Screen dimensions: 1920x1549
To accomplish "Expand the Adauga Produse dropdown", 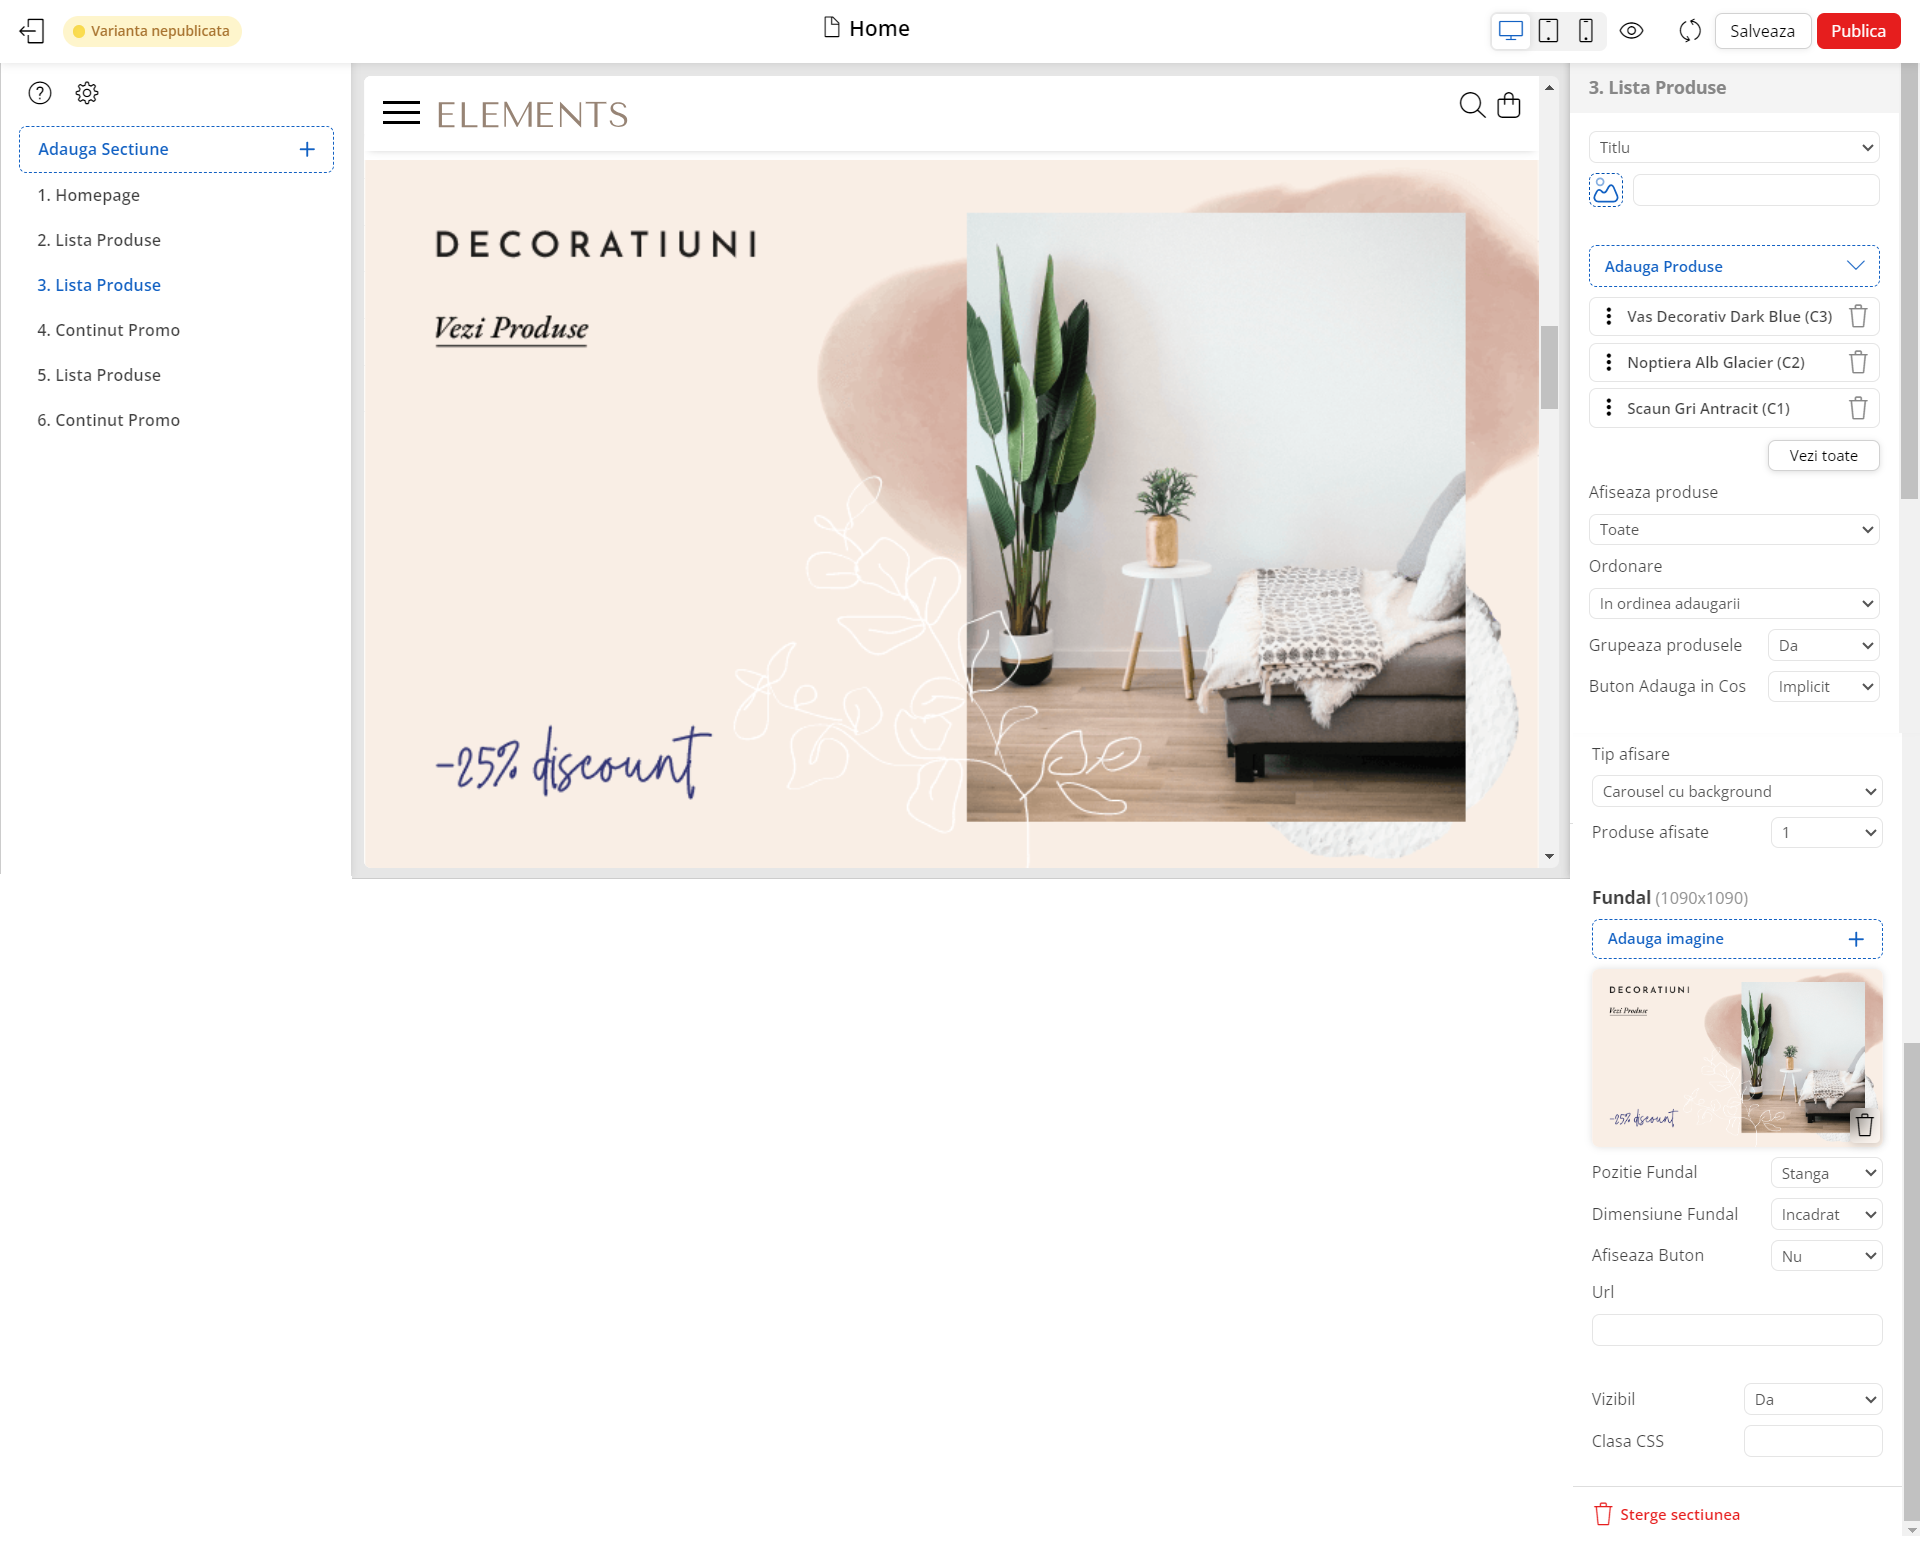I will tap(1733, 266).
